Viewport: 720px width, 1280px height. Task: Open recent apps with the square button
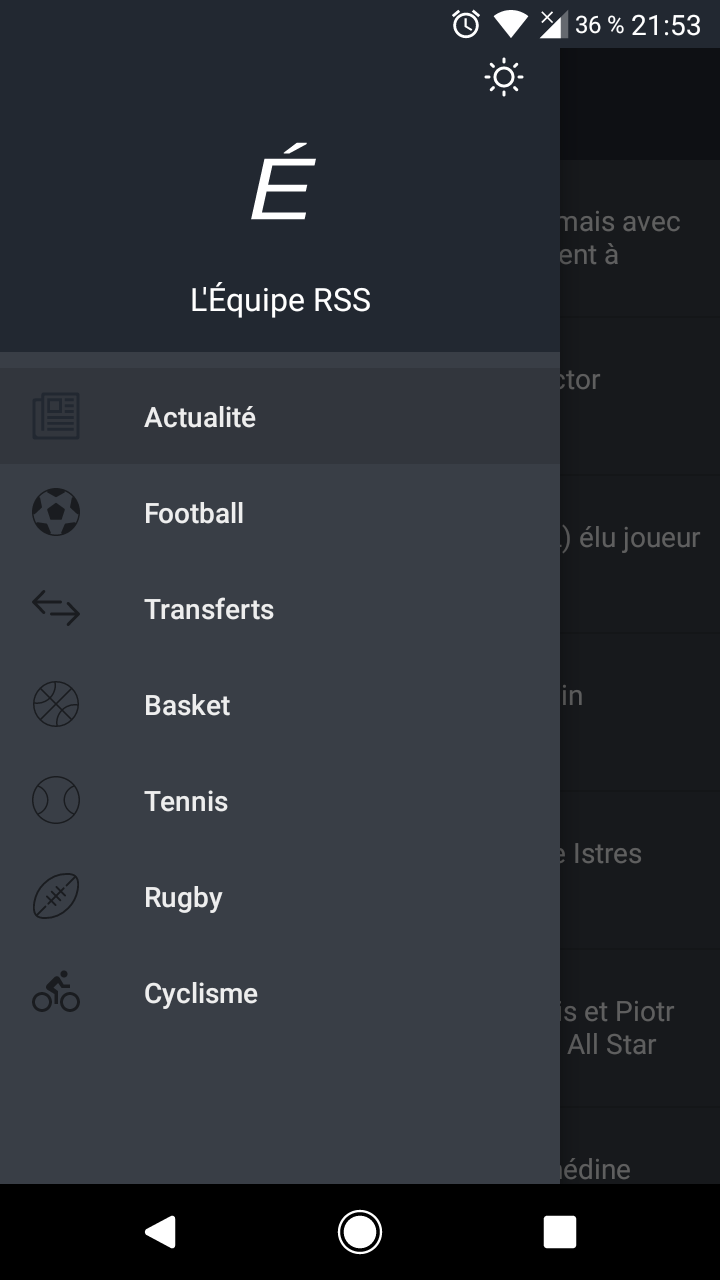560,1232
